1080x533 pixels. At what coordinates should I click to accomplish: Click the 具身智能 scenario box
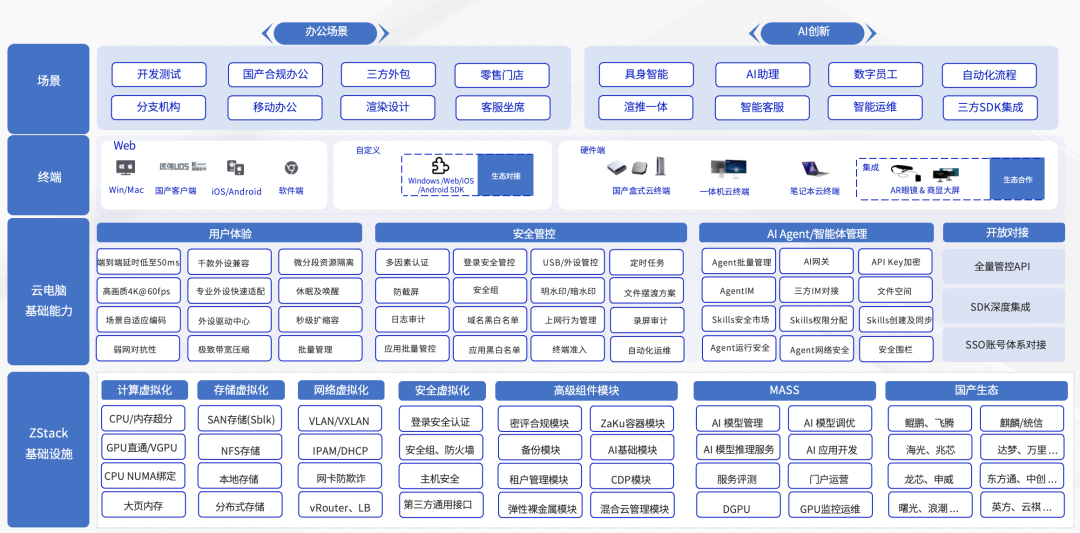(646, 74)
